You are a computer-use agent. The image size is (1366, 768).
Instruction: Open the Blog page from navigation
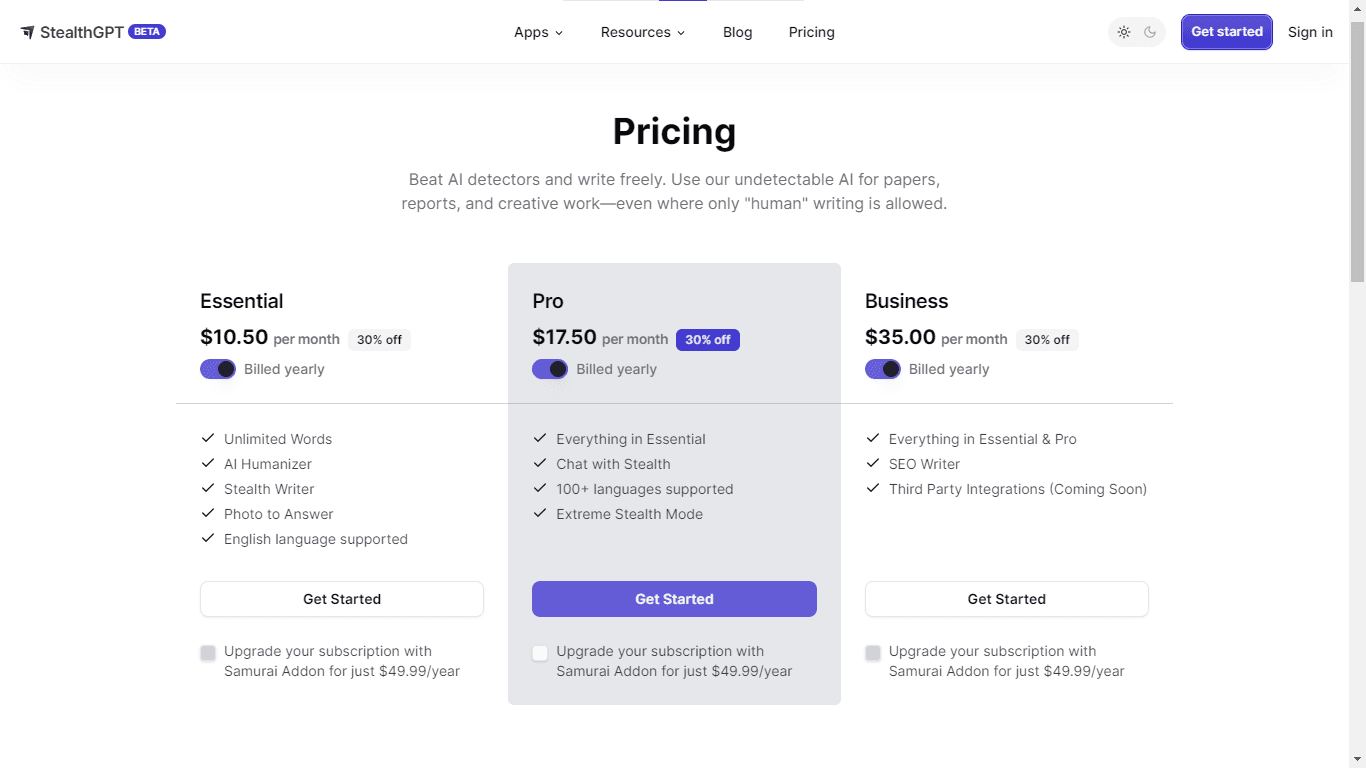point(737,32)
